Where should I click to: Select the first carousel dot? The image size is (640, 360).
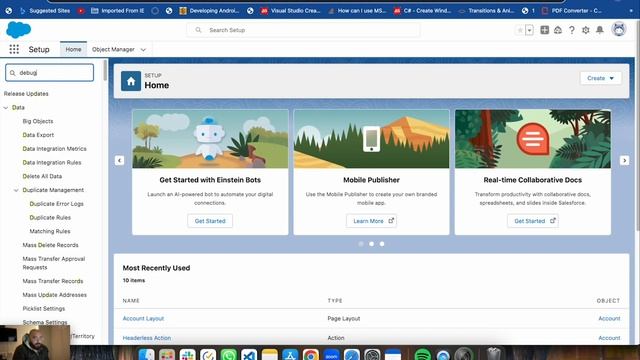(x=361, y=244)
